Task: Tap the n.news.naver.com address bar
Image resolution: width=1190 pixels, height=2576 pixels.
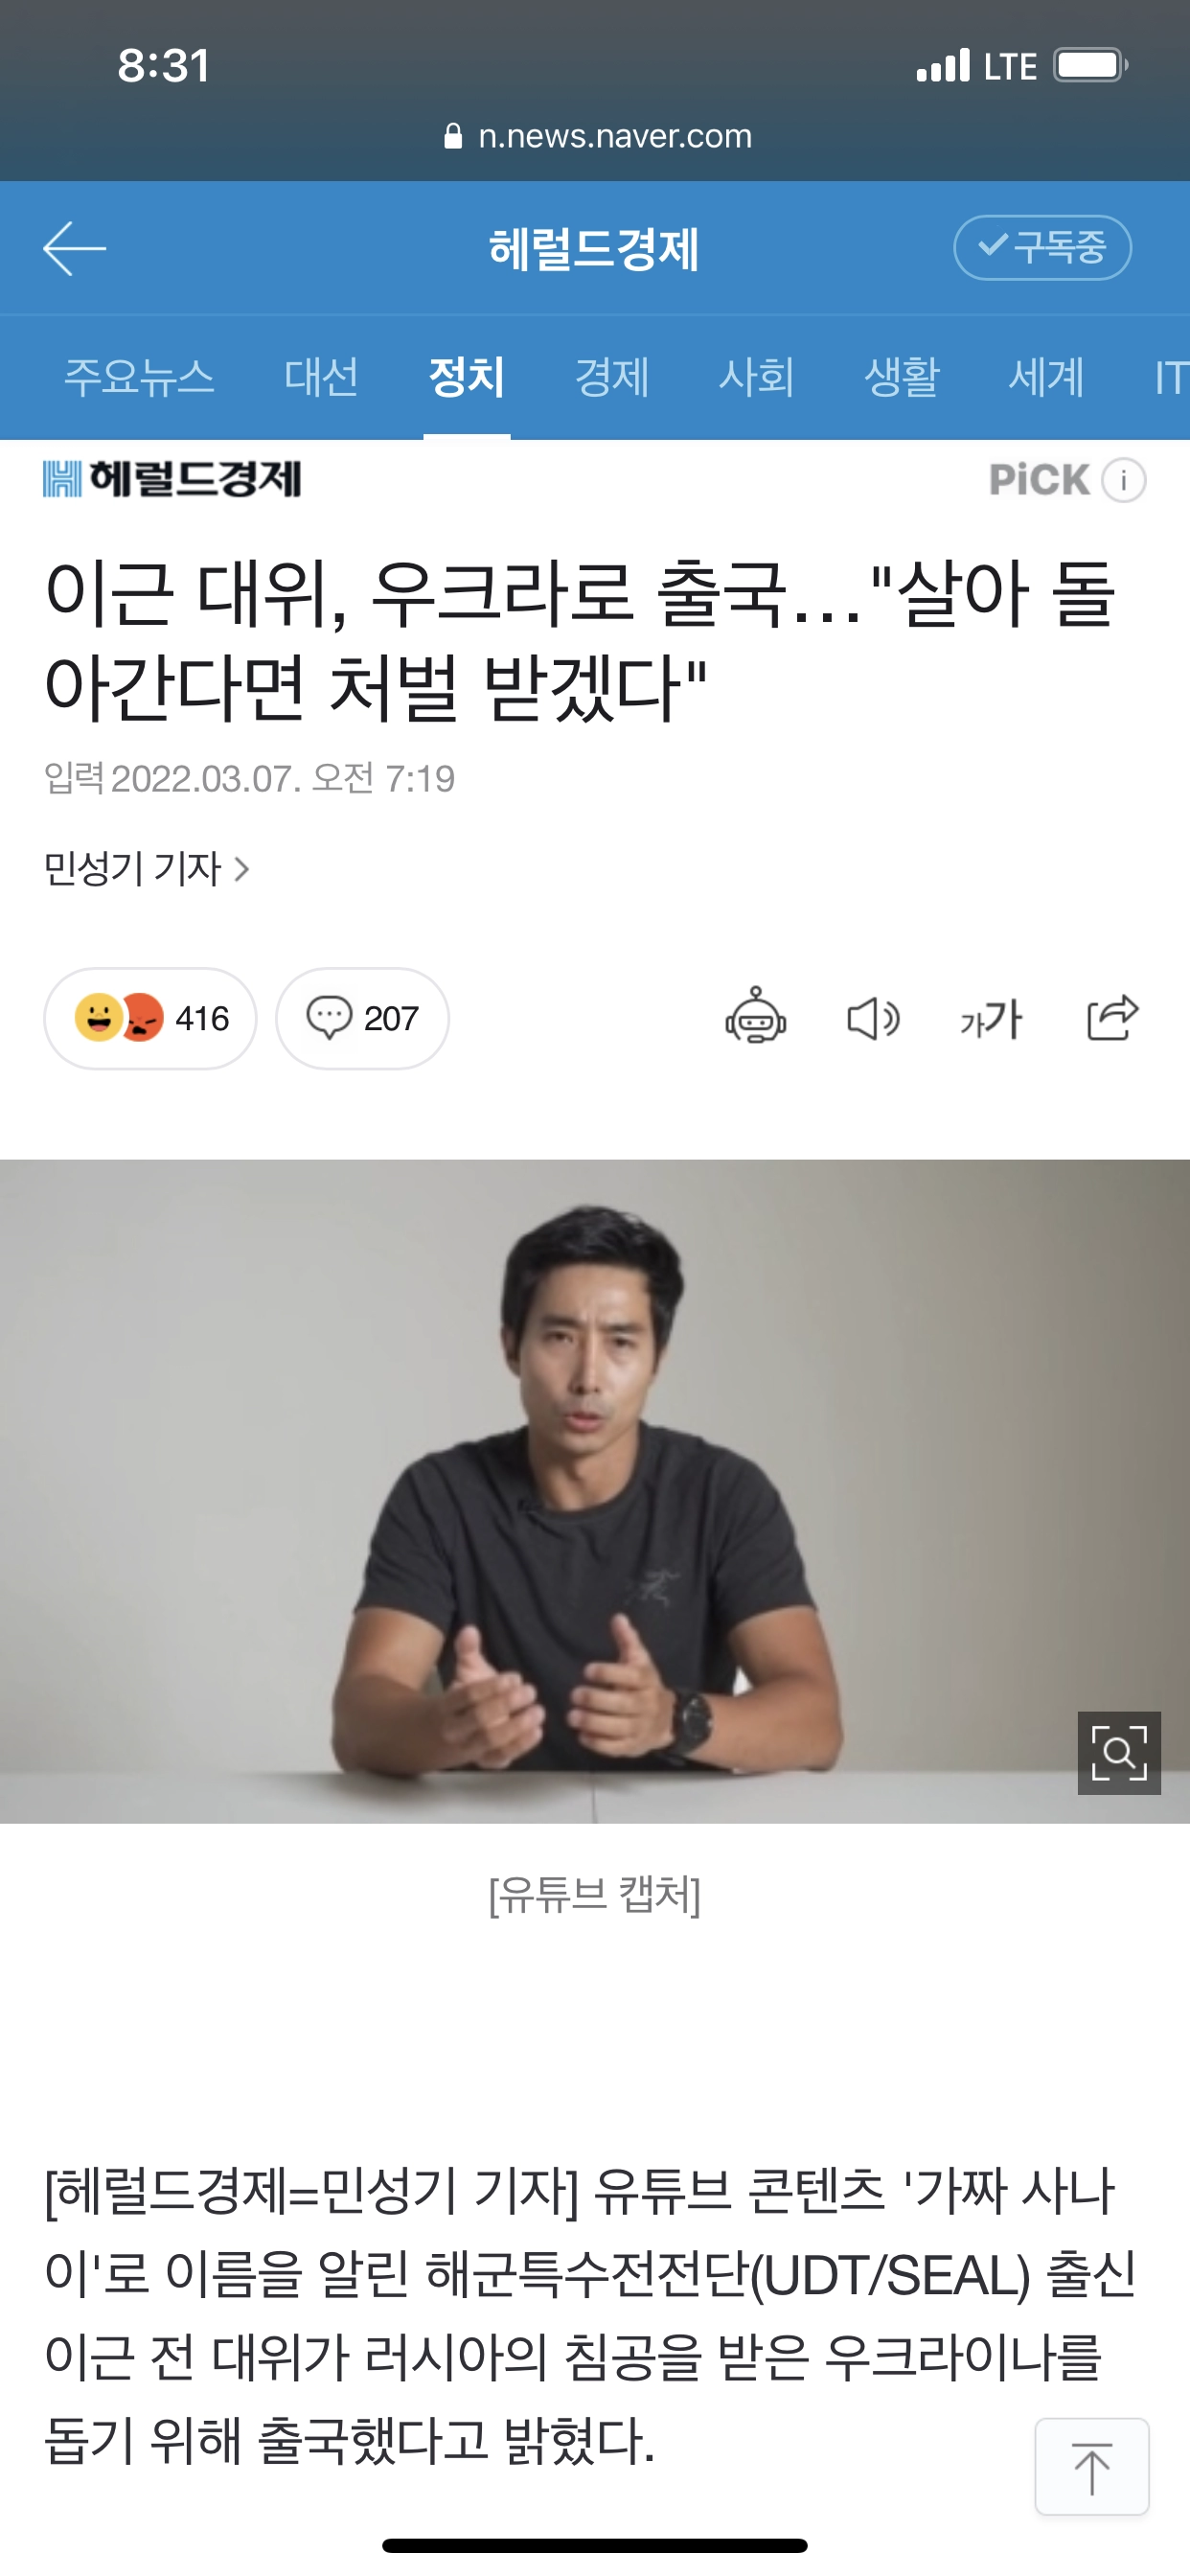Action: (598, 136)
